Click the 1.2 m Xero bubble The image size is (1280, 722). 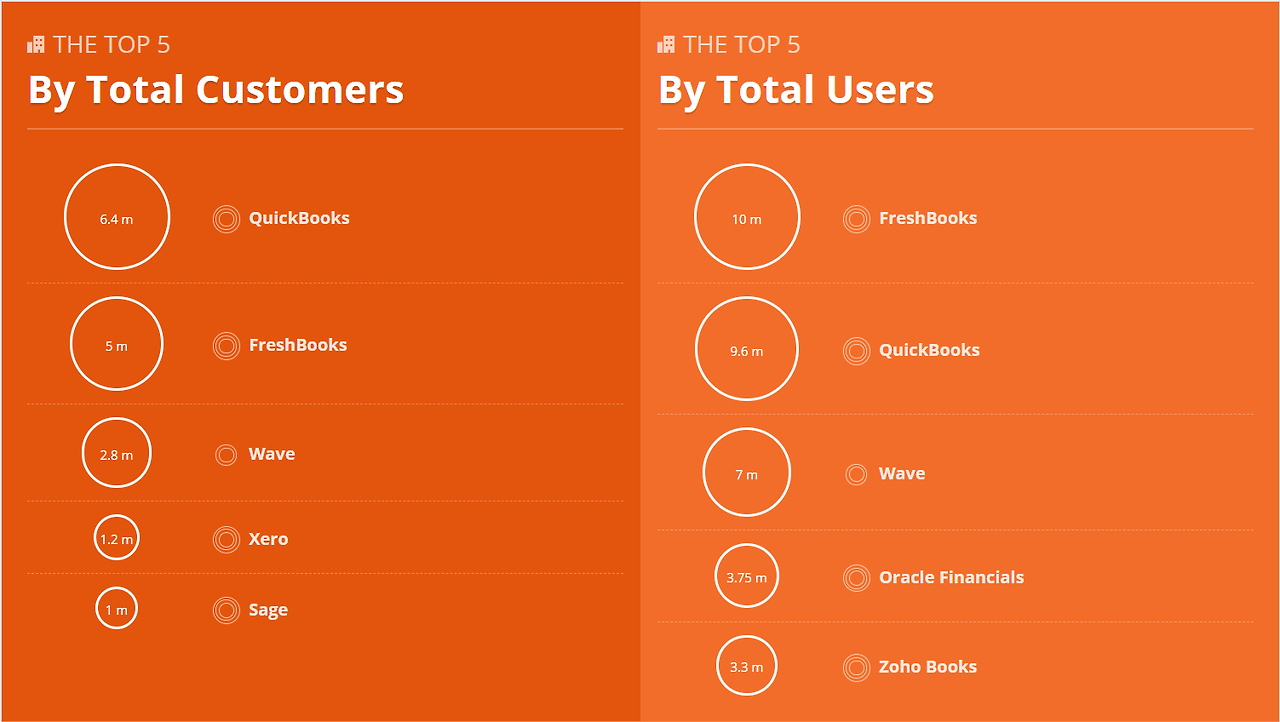(117, 538)
